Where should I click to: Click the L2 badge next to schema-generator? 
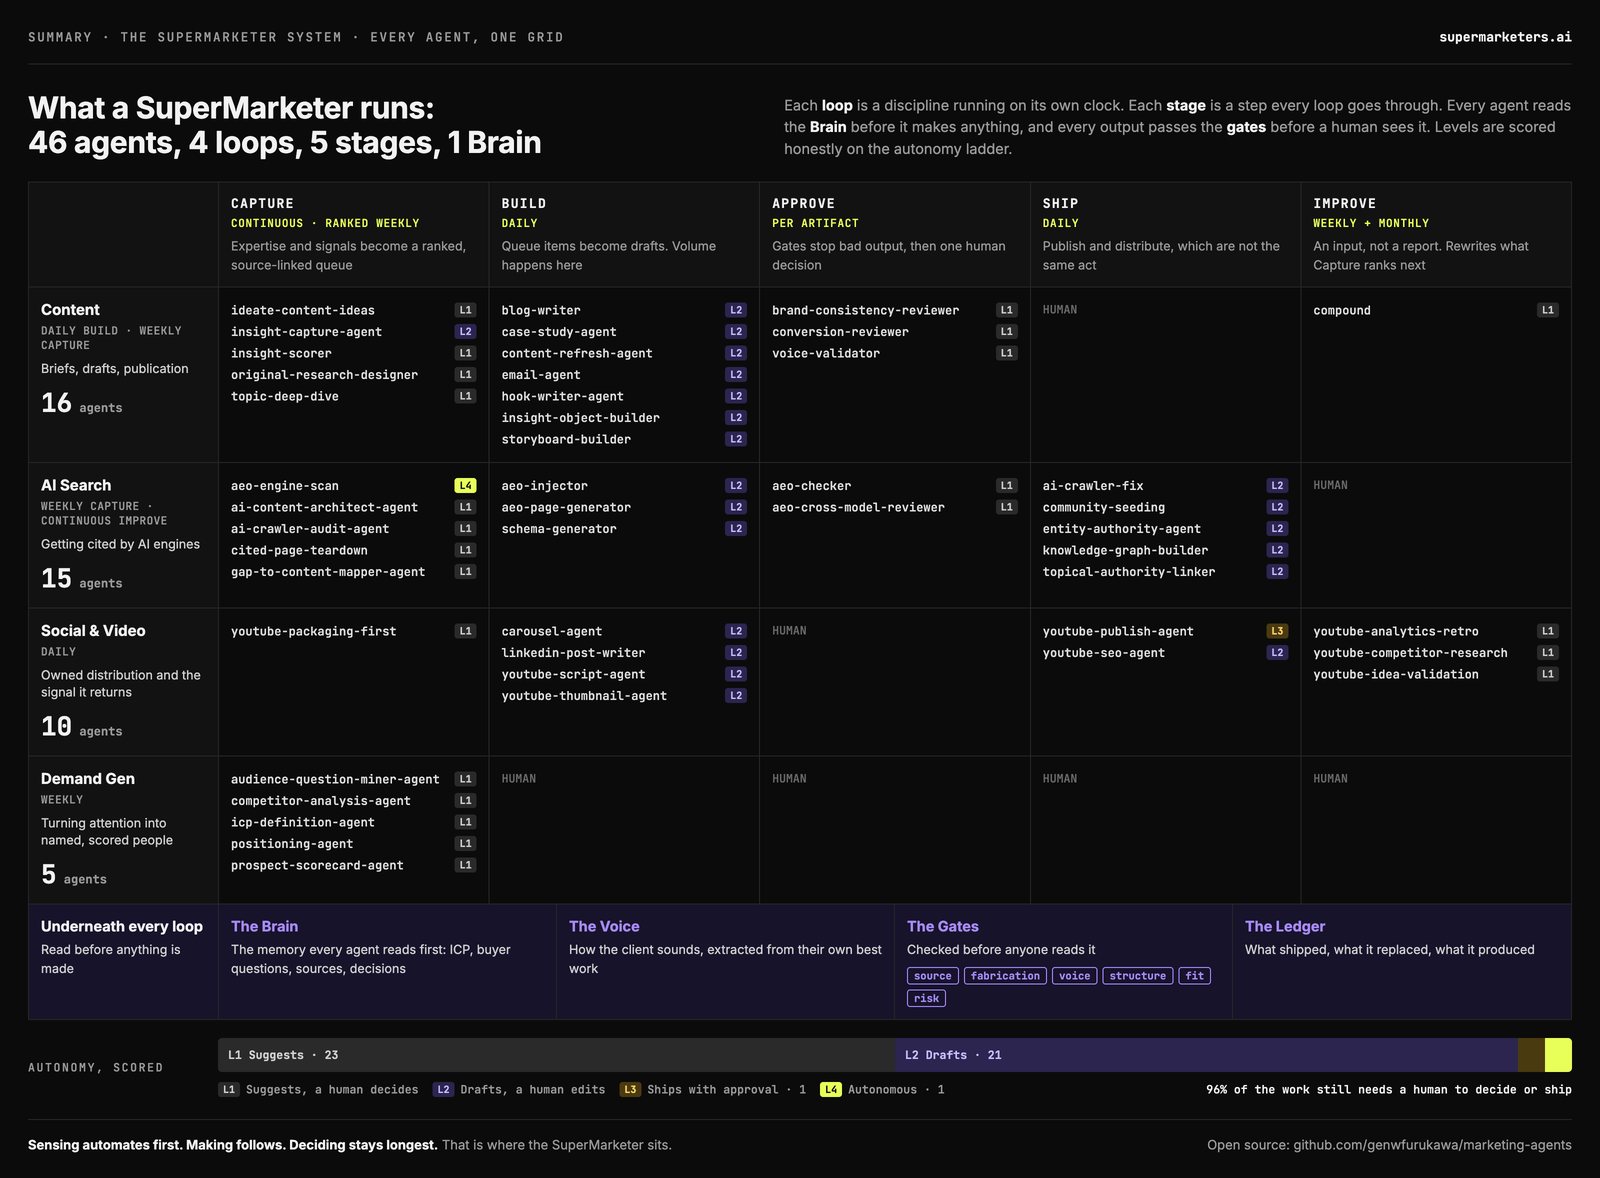tap(736, 529)
